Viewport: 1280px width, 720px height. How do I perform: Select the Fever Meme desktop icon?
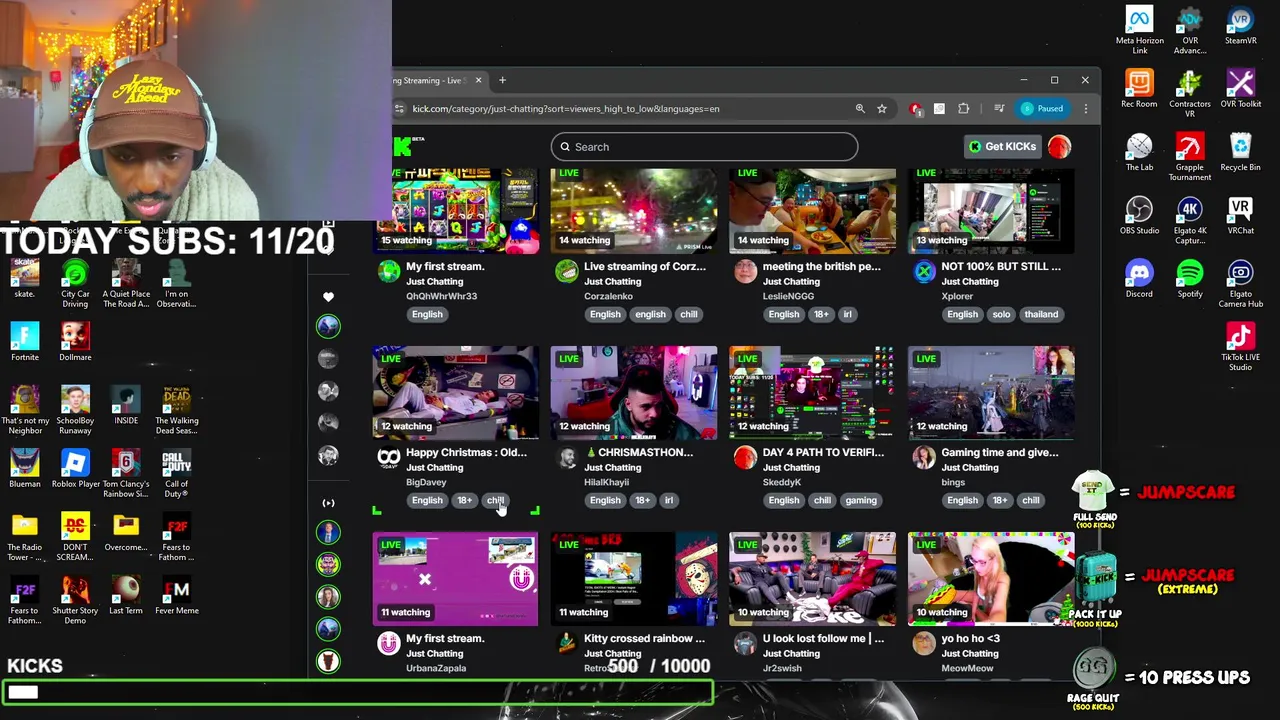(176, 596)
